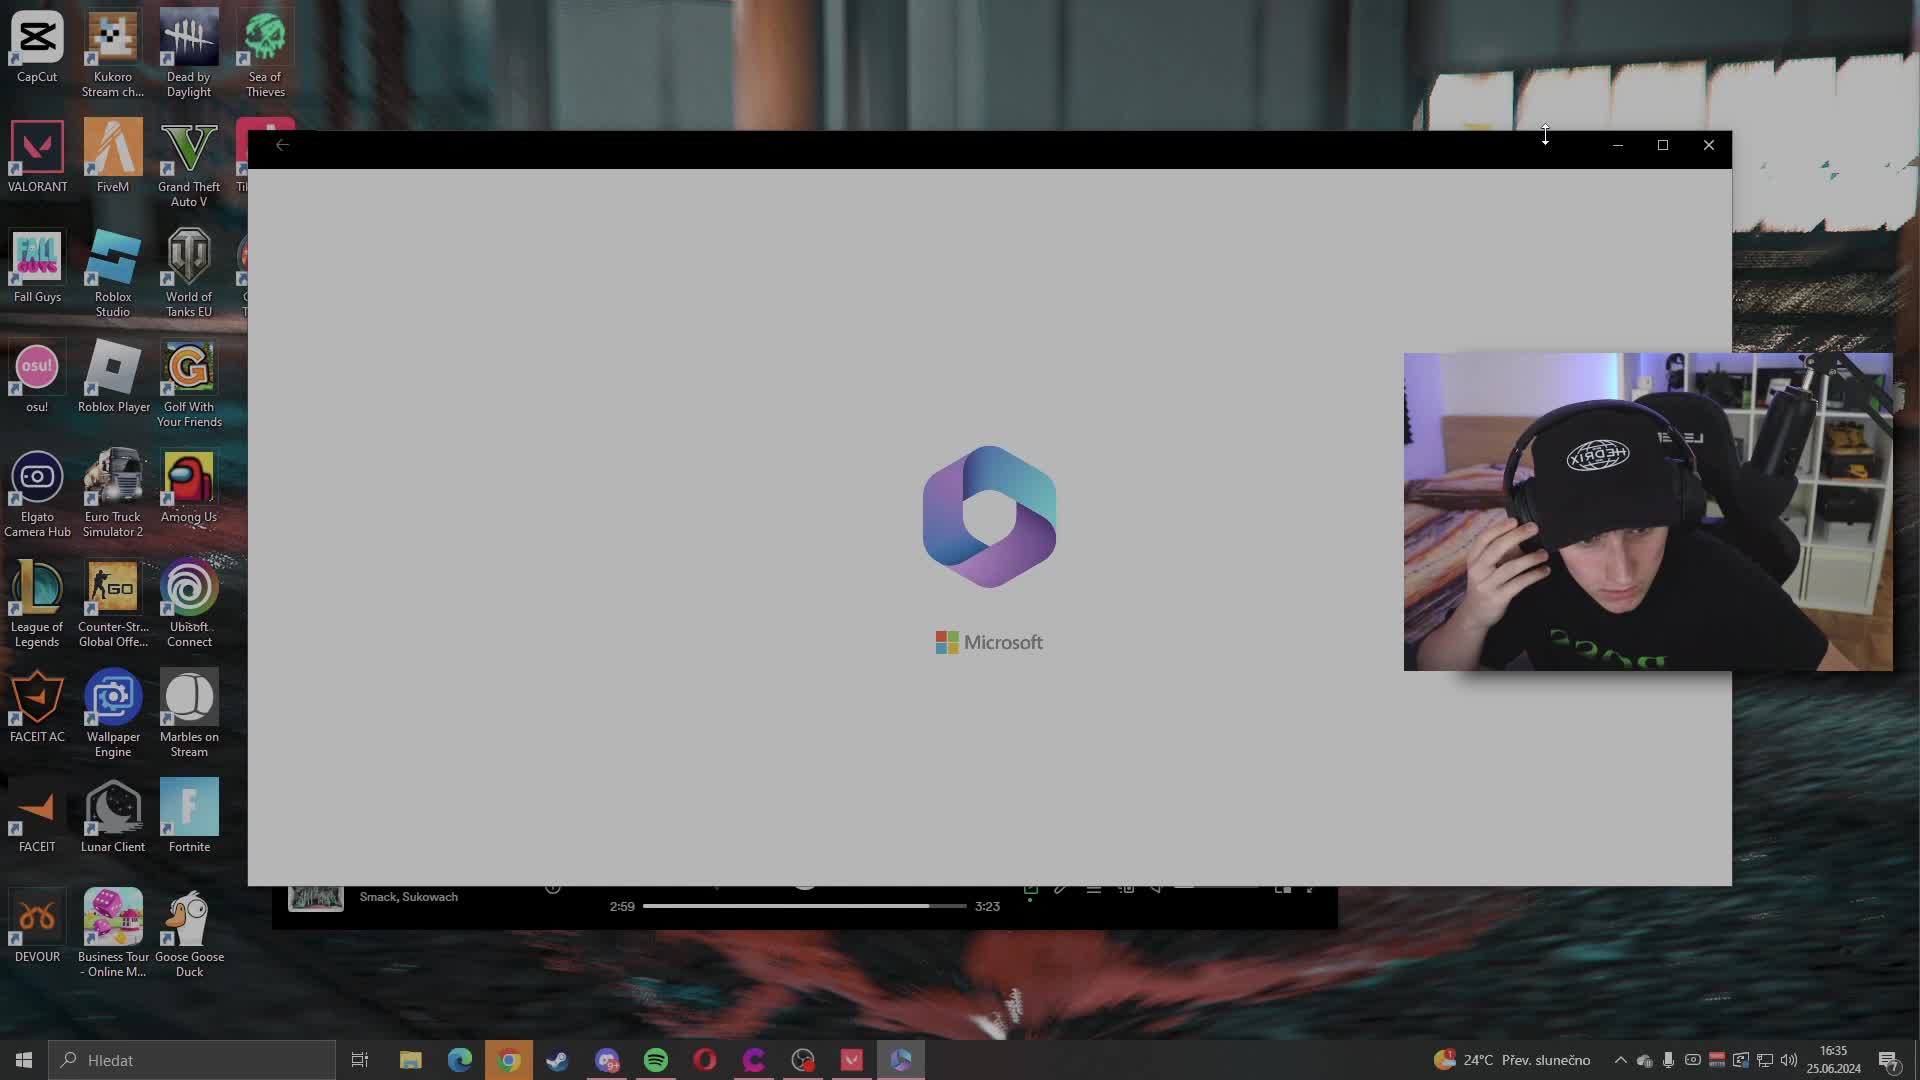Select the FACEIT AC desktop icon
Image resolution: width=1920 pixels, height=1080 pixels.
click(x=37, y=707)
